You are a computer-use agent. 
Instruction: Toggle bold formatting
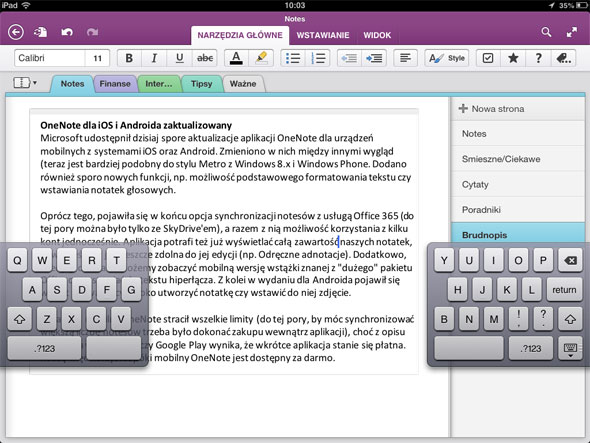[x=129, y=58]
